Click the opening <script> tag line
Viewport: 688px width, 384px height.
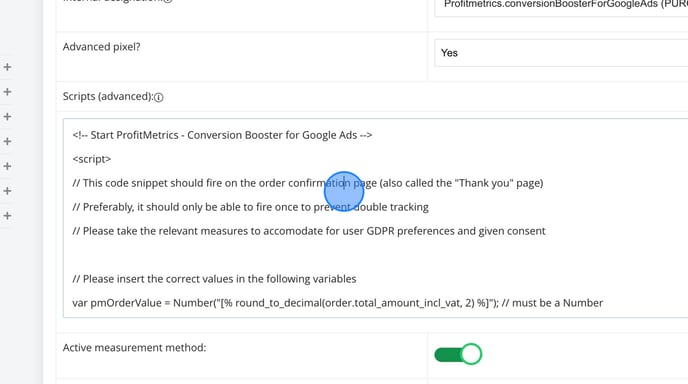pyautogui.click(x=92, y=159)
